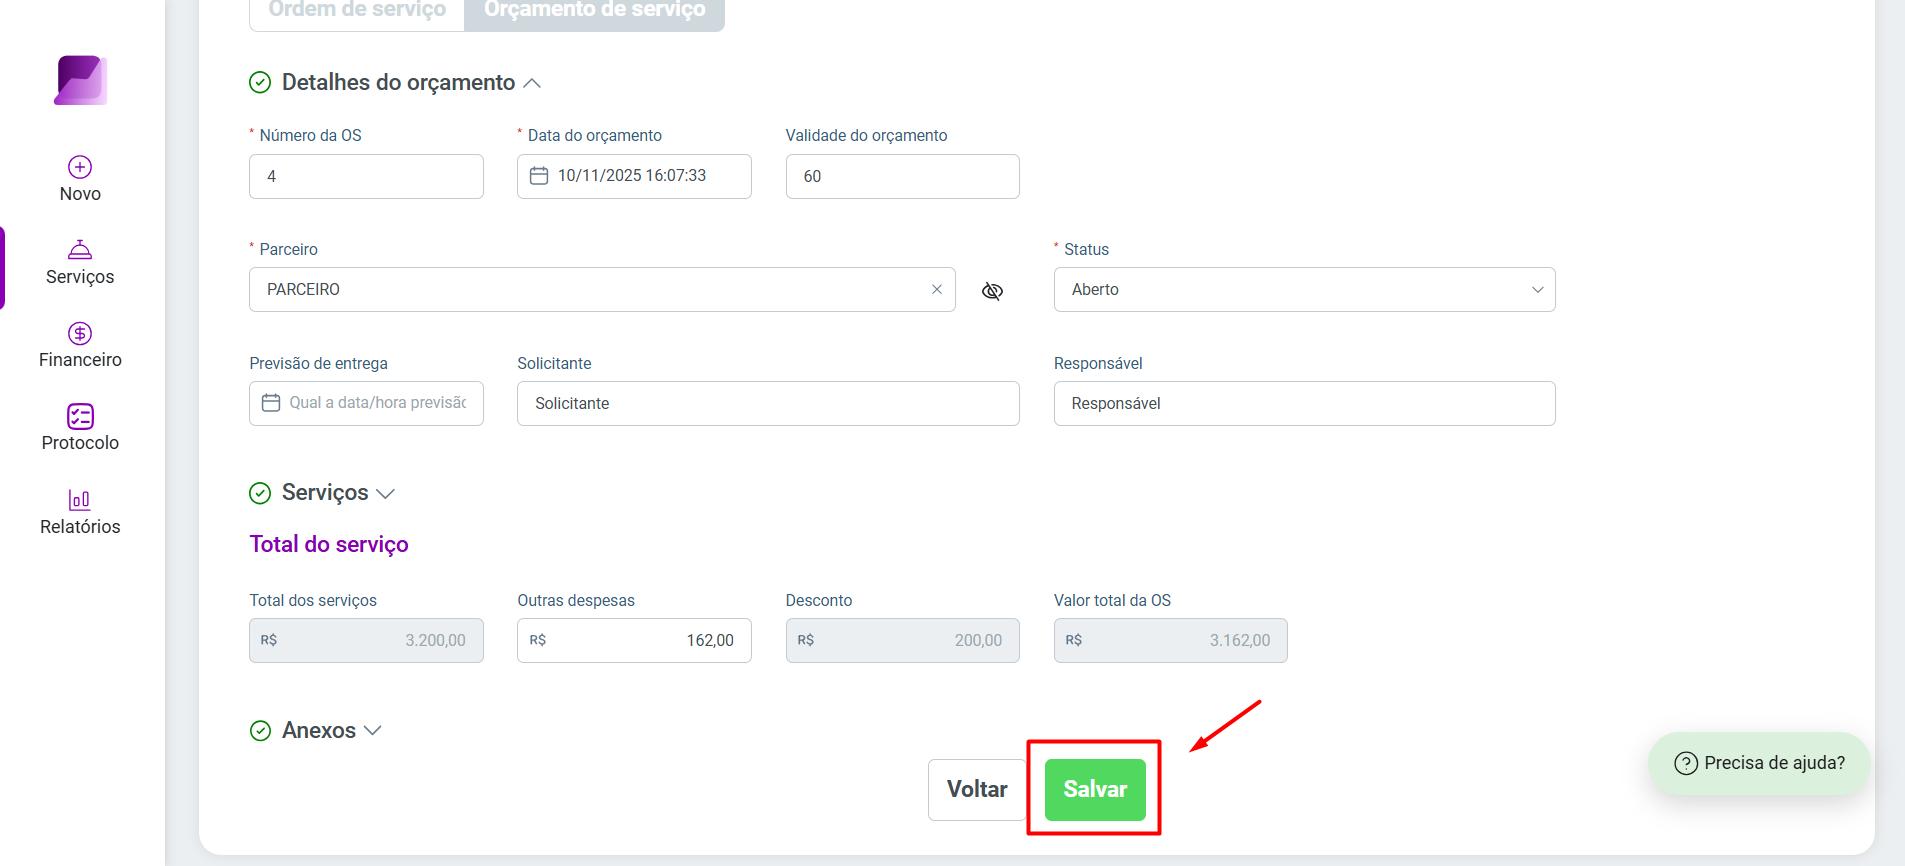Open the Previsão de entrega date picker
The width and height of the screenshot is (1905, 866).
click(366, 403)
